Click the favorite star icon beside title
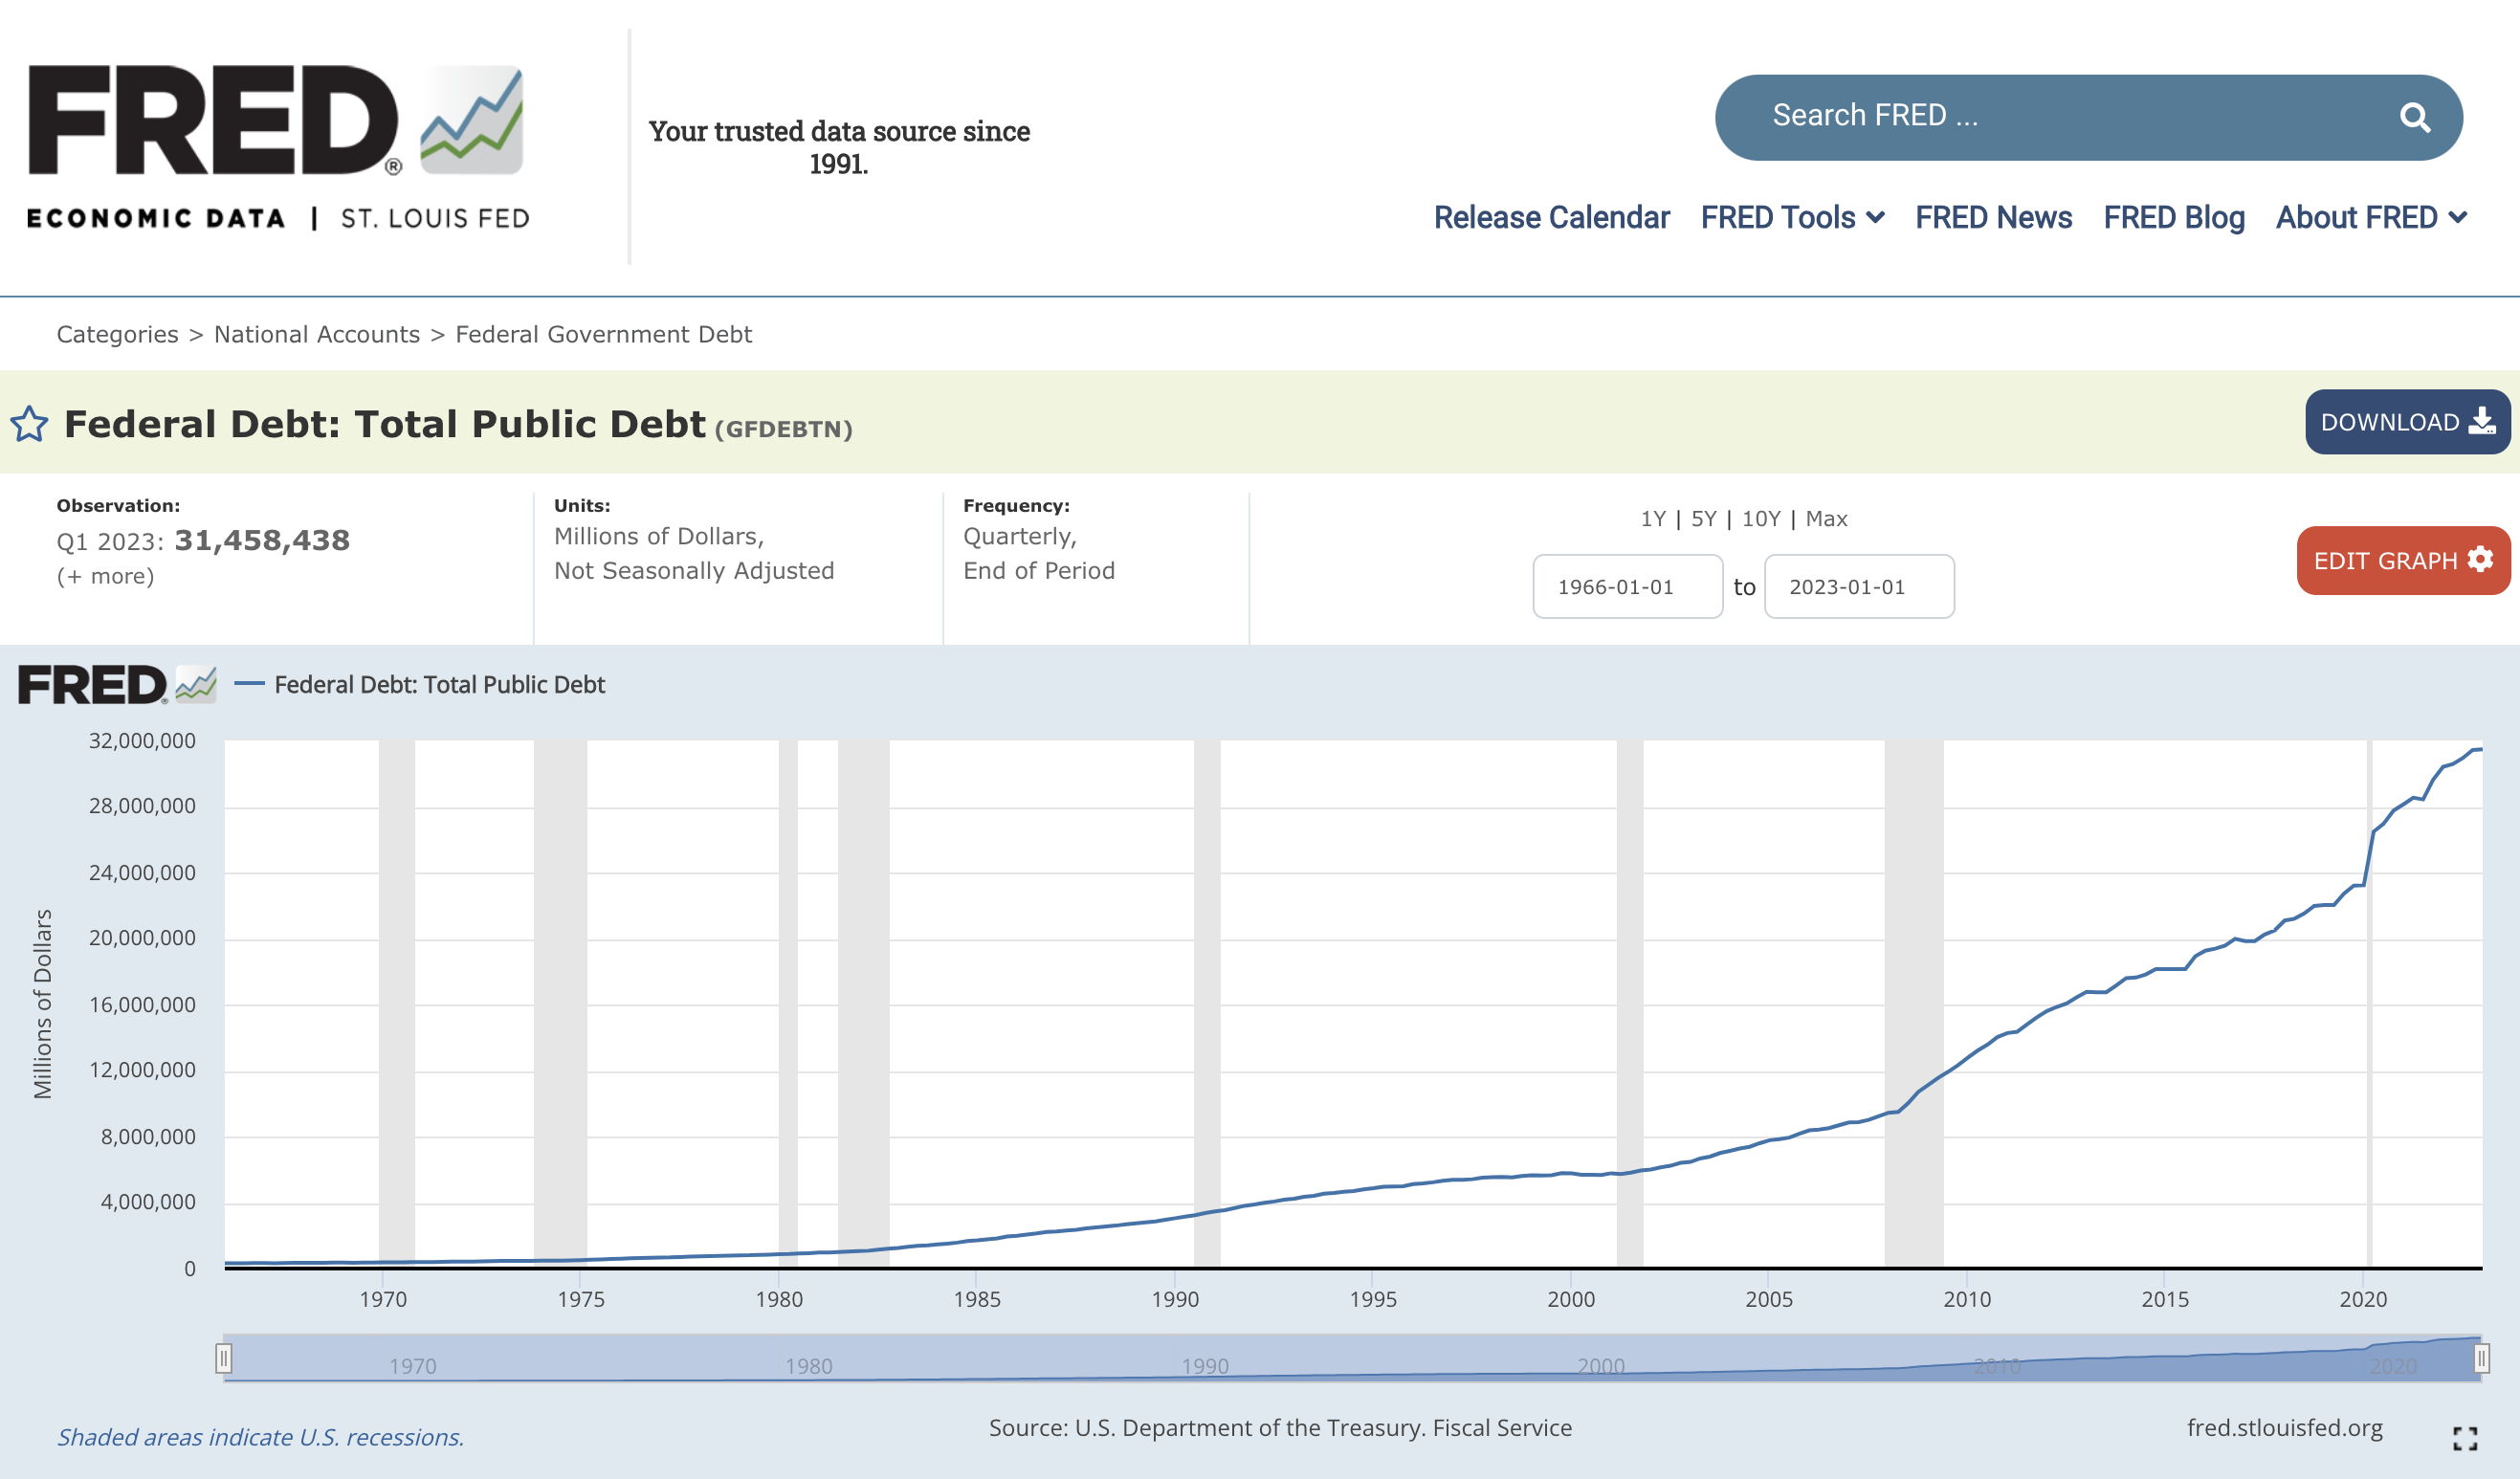 coord(29,424)
